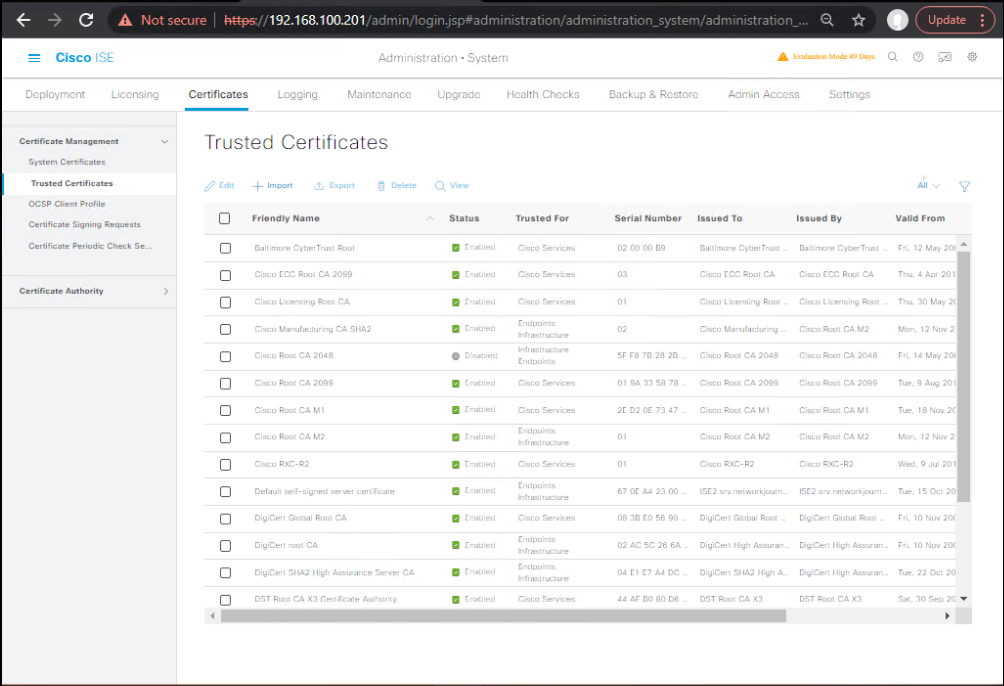This screenshot has height=686, width=1004.
Task: Open the ISE settings gear icon
Action: tap(972, 57)
